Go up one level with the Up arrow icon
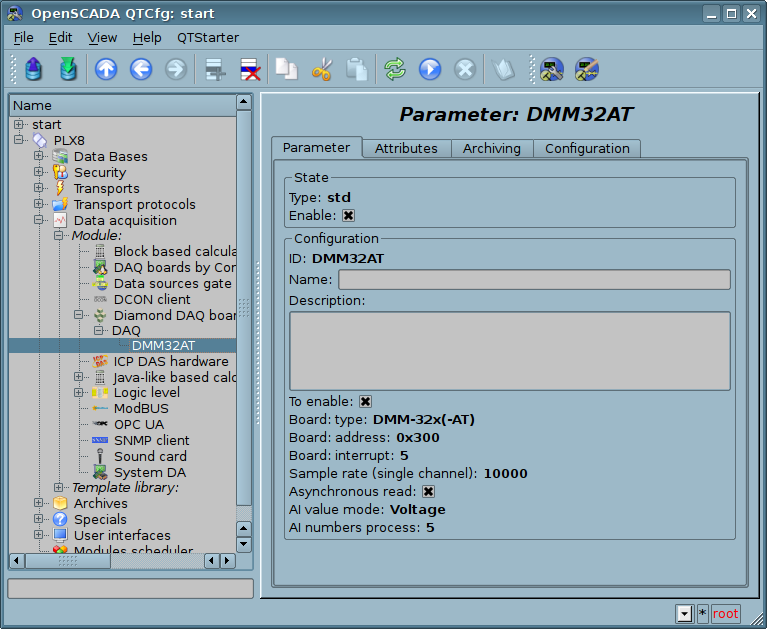This screenshot has width=767, height=629. 106,69
